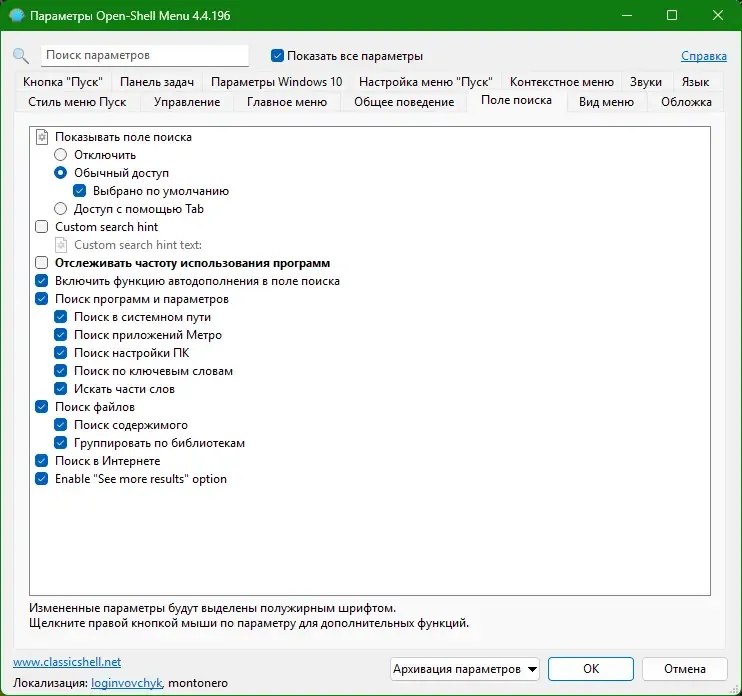Disable Поиск содержимого checkbox
Screen dimensions: 742x696
(61, 424)
